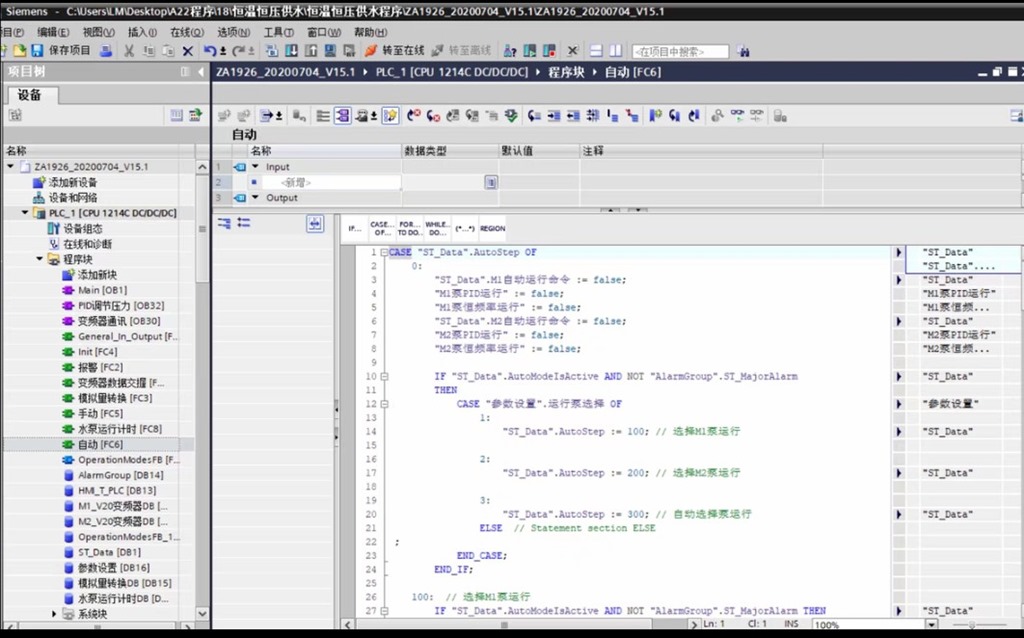Viewport: 1024px width, 638px height.
Task: Collapse the ZA1926_20200704_V15.1 project node
Action: coord(10,167)
